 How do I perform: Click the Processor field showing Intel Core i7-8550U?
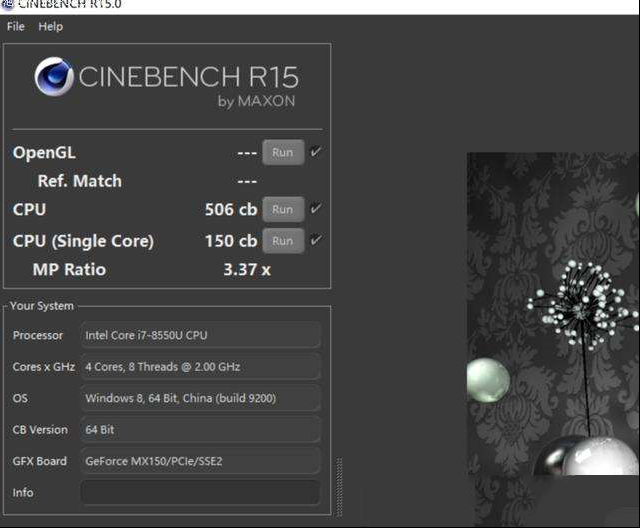pos(200,335)
